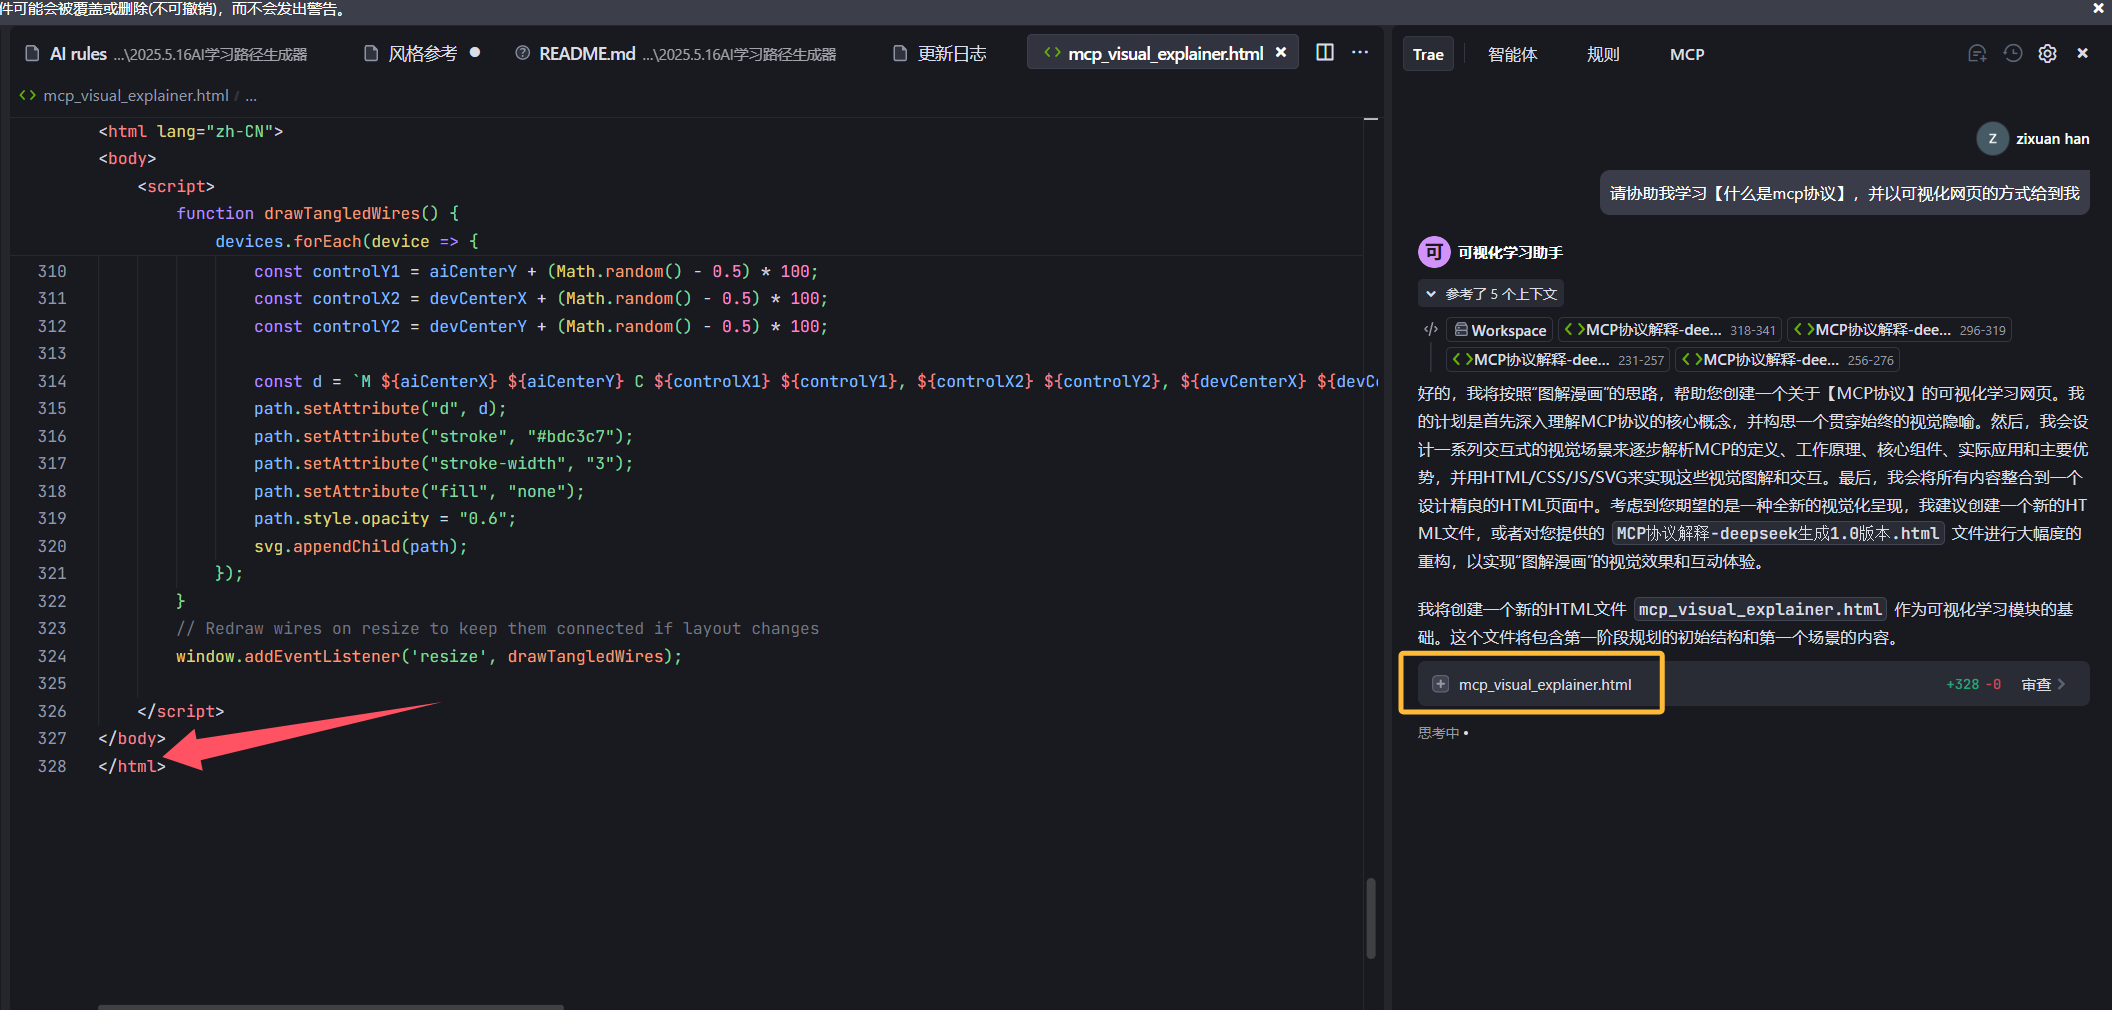Select the 更新日志 editor tab
2112x1010 pixels.
tap(951, 54)
